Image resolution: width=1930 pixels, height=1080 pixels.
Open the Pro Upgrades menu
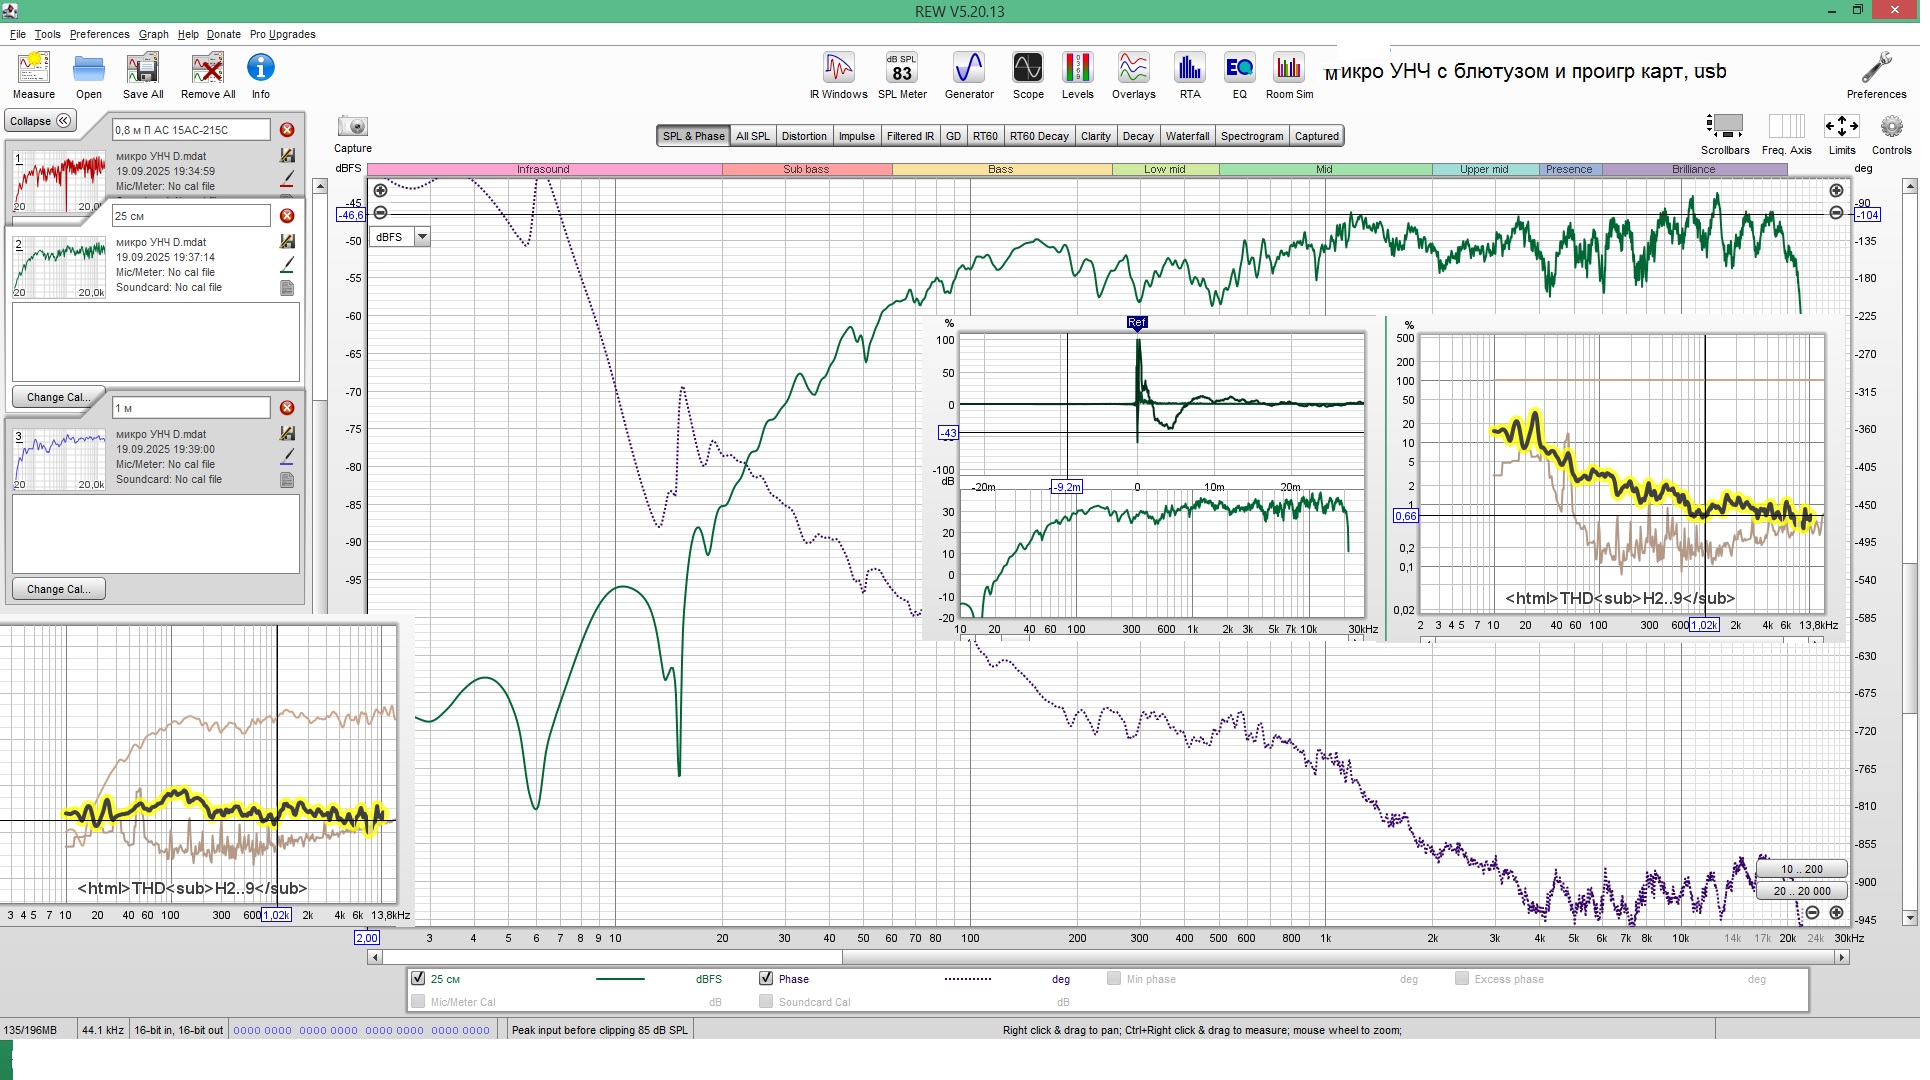(x=283, y=34)
